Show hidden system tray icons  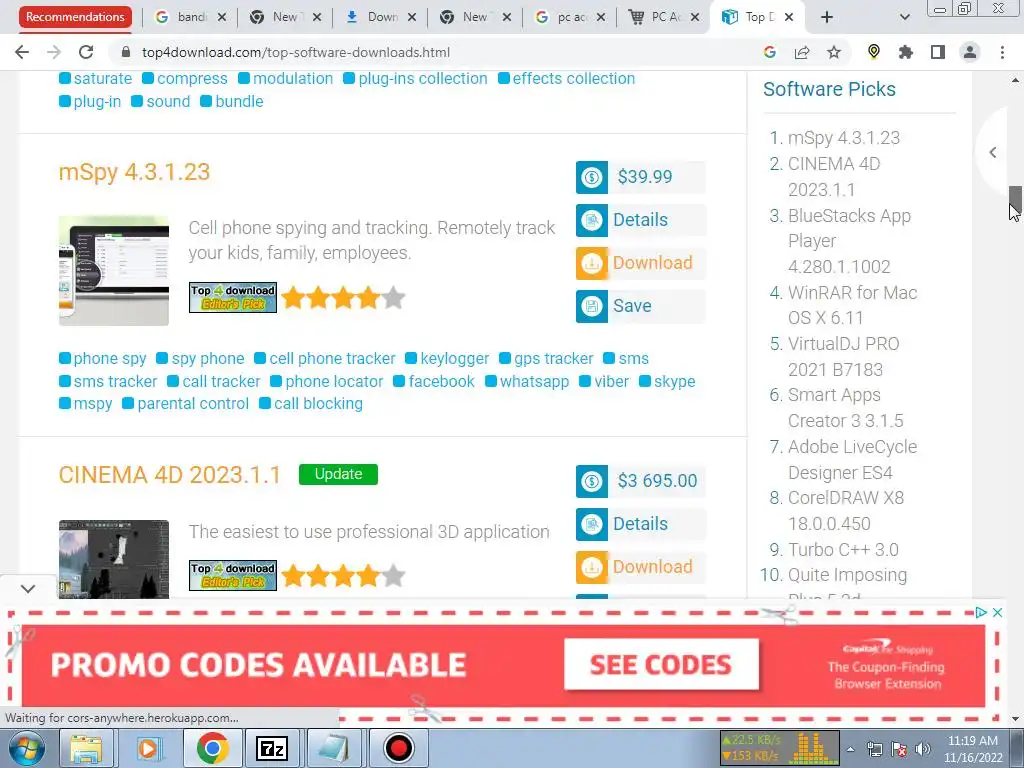pos(850,749)
